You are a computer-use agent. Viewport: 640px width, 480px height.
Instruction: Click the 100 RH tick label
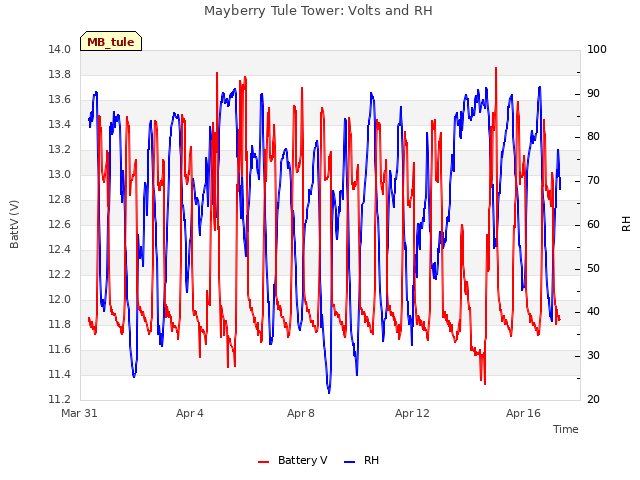[597, 49]
